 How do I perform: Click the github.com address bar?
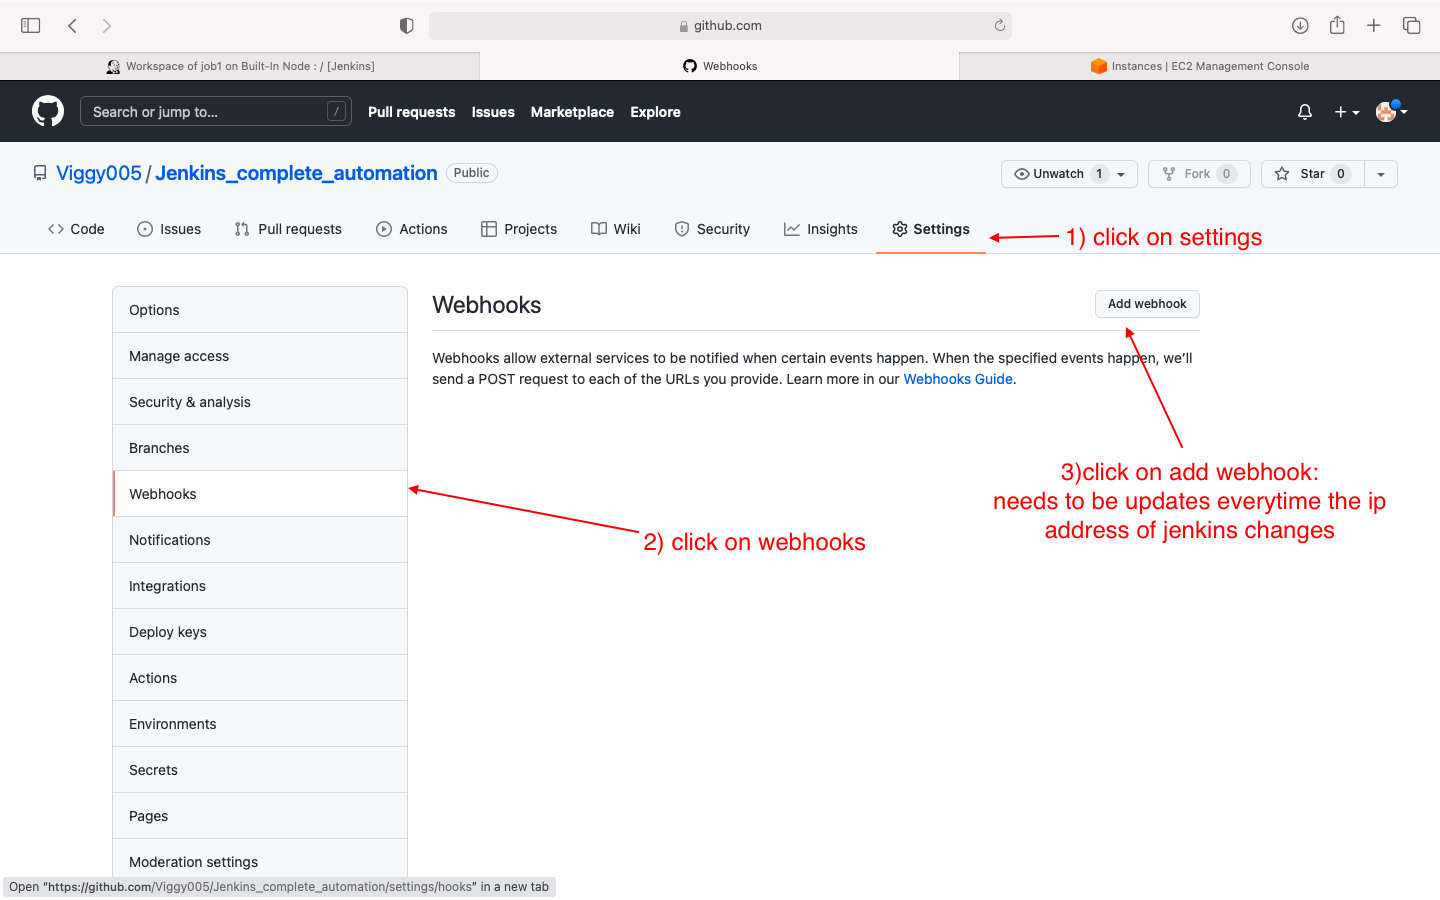720,25
